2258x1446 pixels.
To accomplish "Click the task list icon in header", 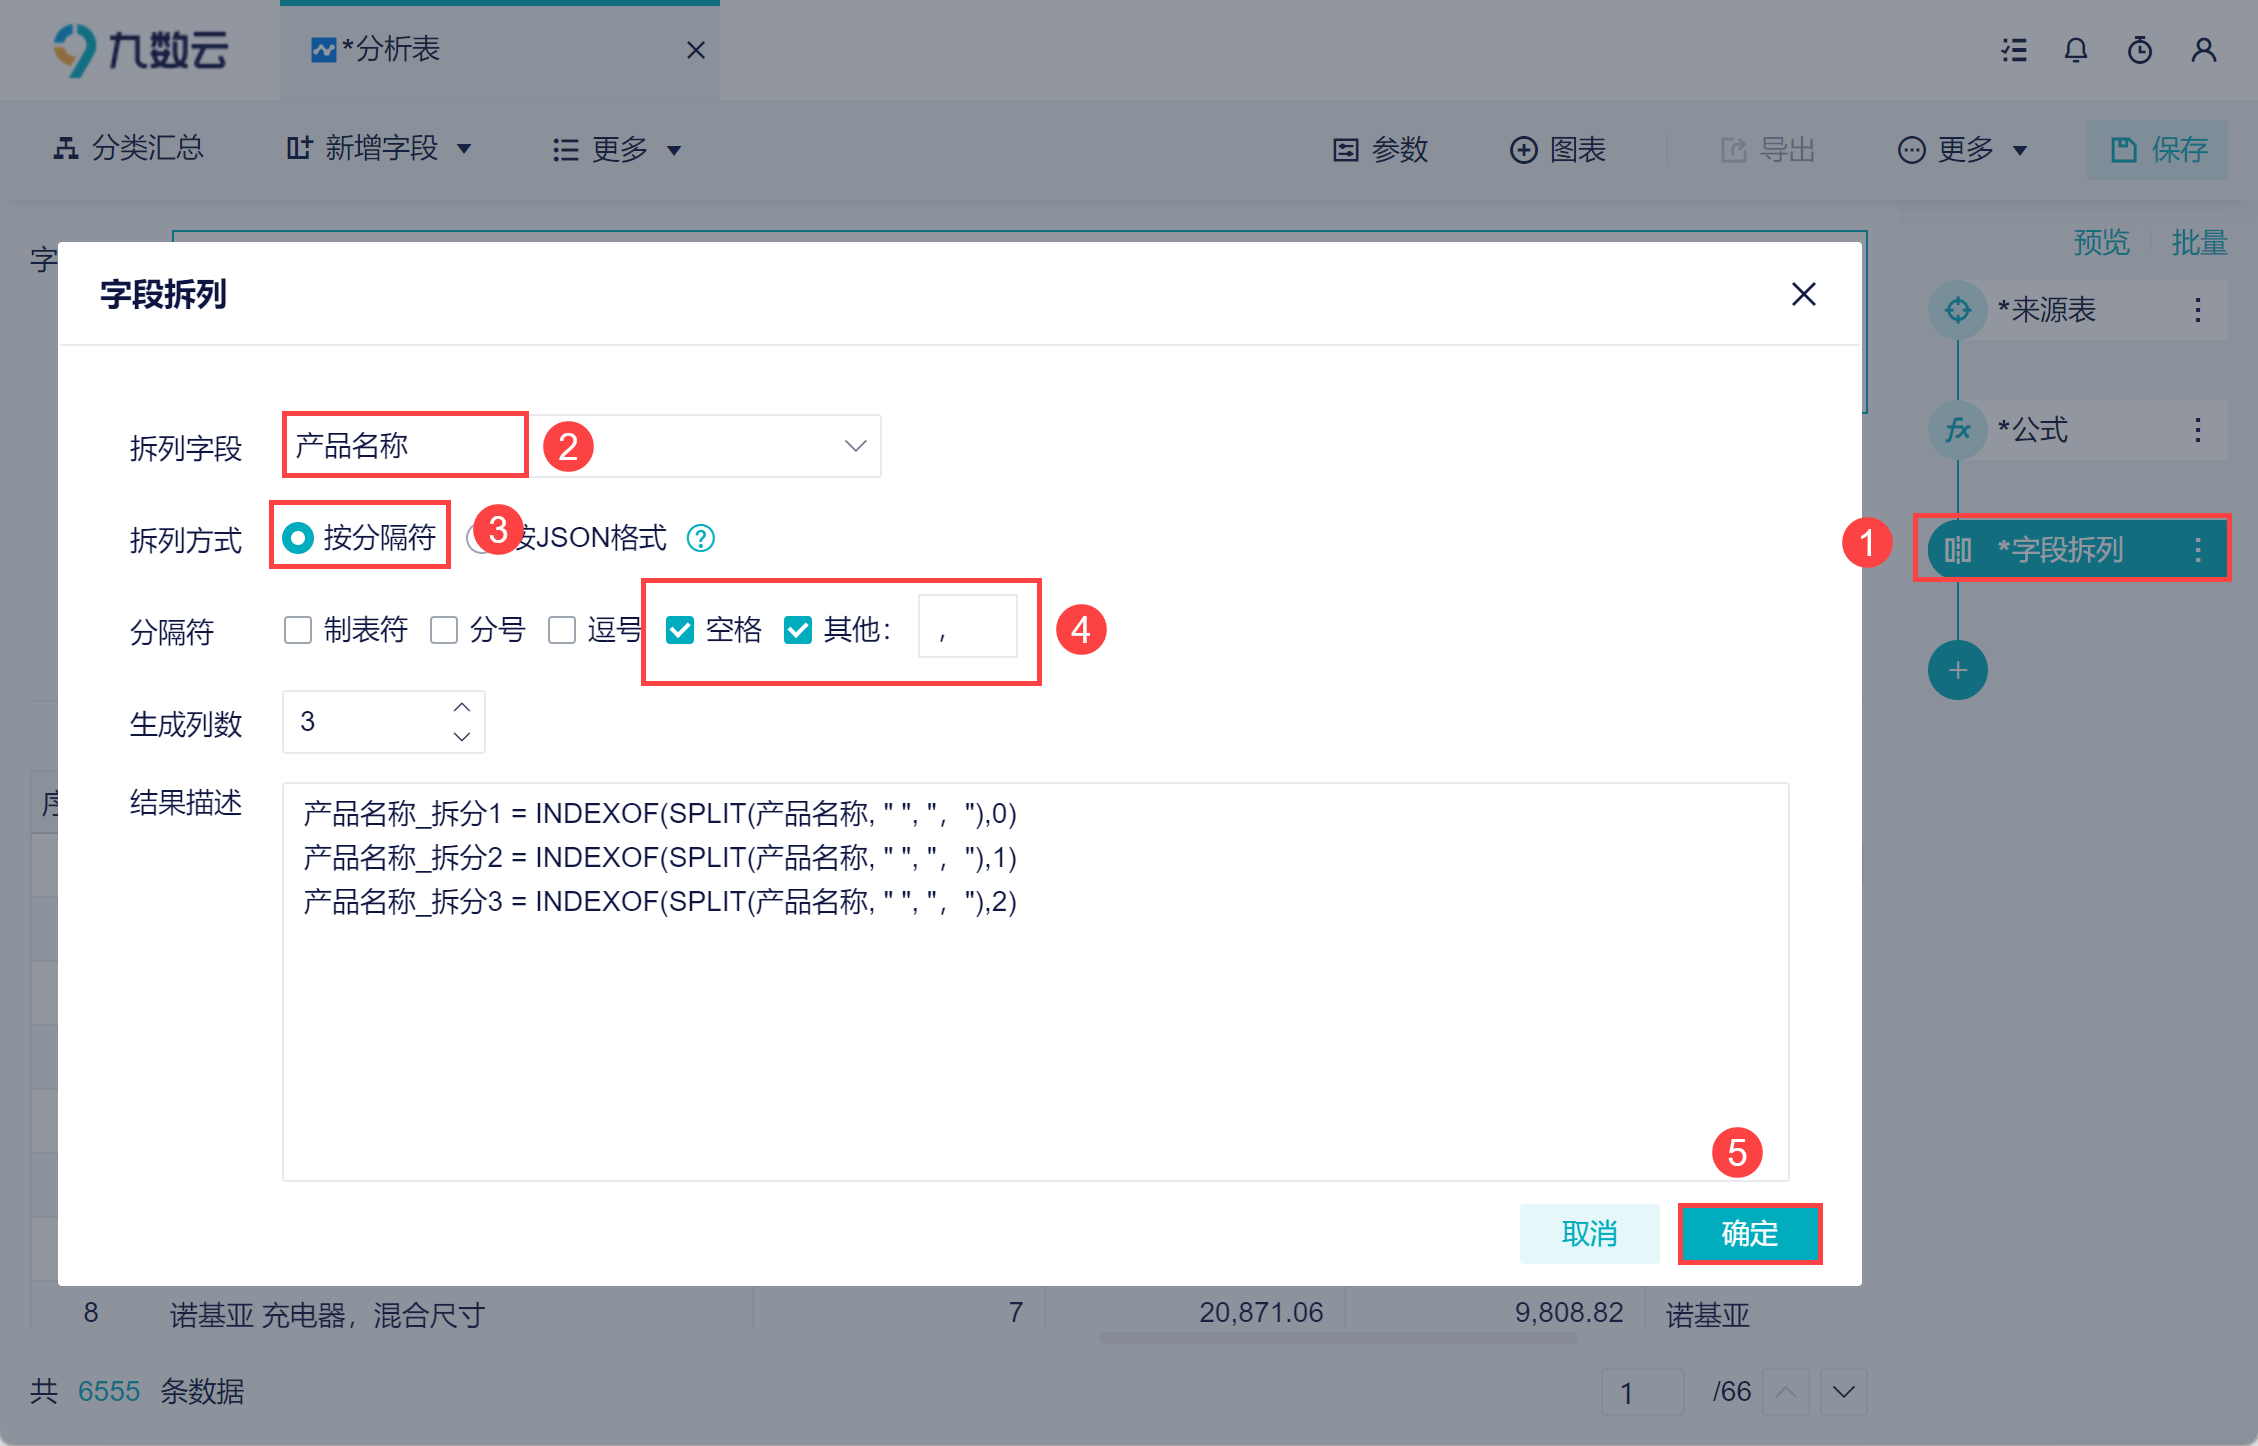I will coord(2014,50).
